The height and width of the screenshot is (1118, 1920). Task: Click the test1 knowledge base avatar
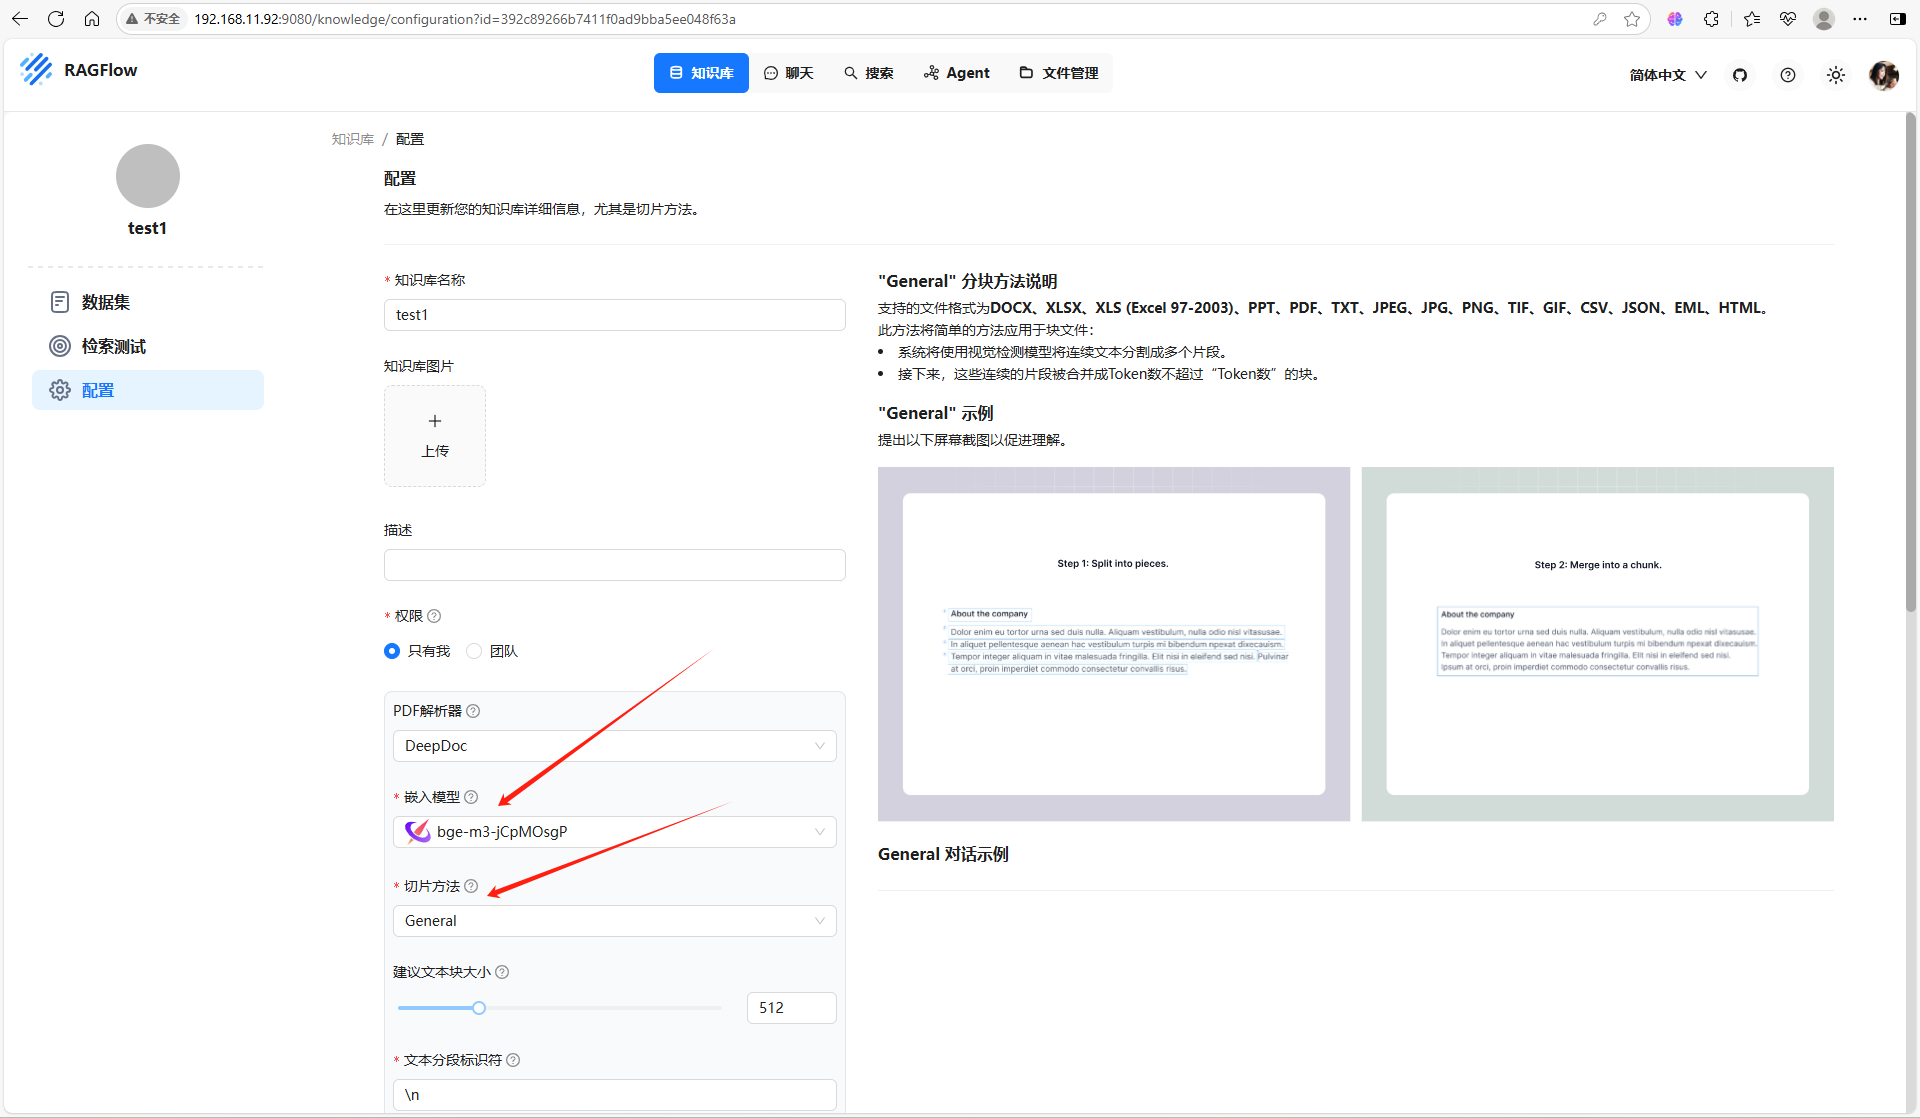[148, 176]
